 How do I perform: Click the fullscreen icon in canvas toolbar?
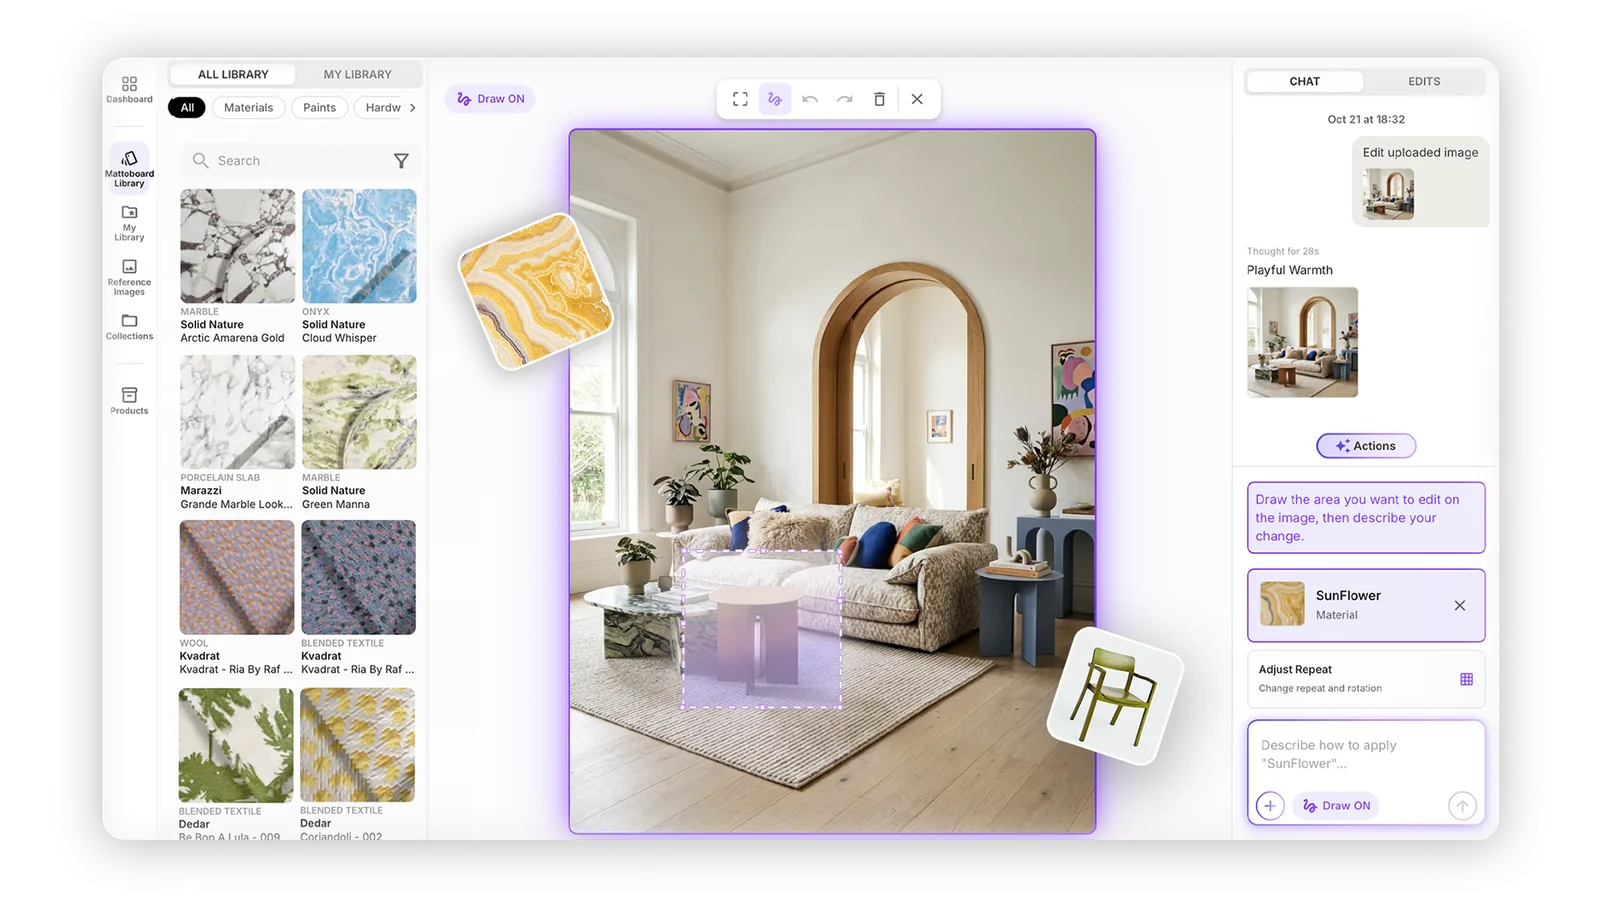point(740,99)
